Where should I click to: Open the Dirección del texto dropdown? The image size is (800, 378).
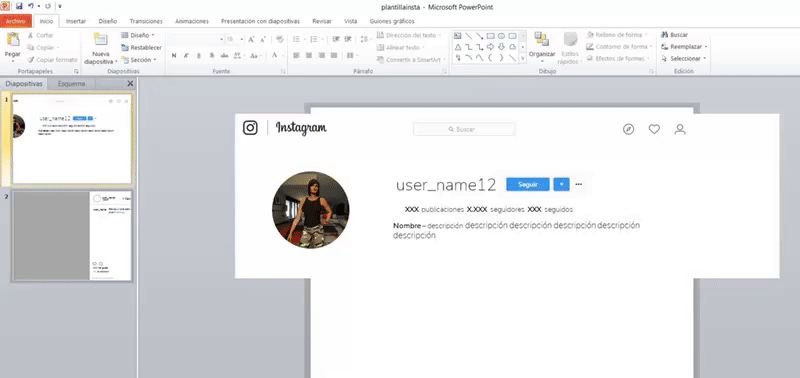click(x=409, y=35)
